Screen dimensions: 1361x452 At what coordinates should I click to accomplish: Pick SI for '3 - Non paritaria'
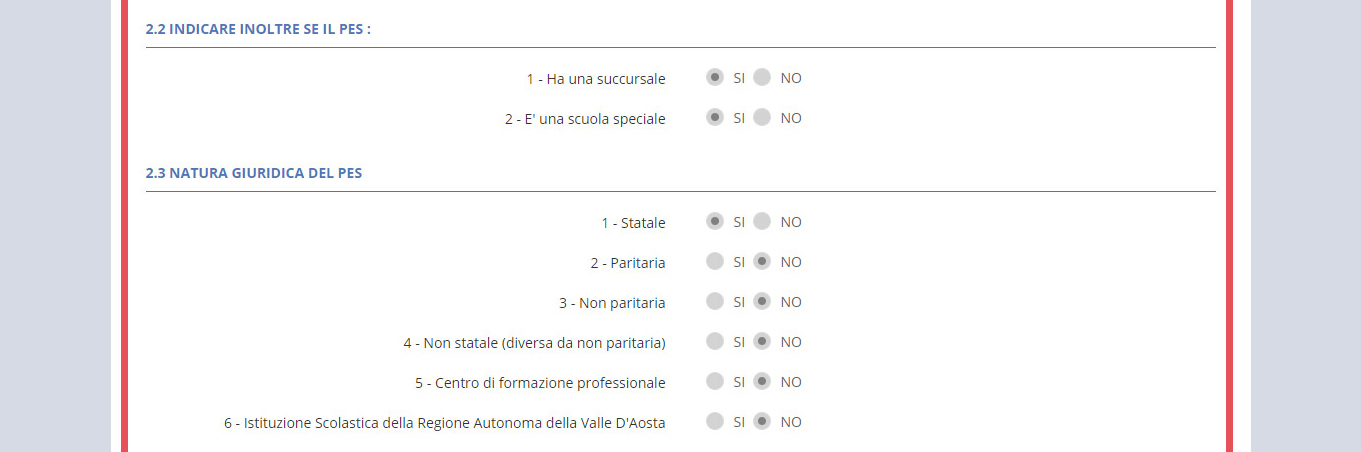pos(714,302)
